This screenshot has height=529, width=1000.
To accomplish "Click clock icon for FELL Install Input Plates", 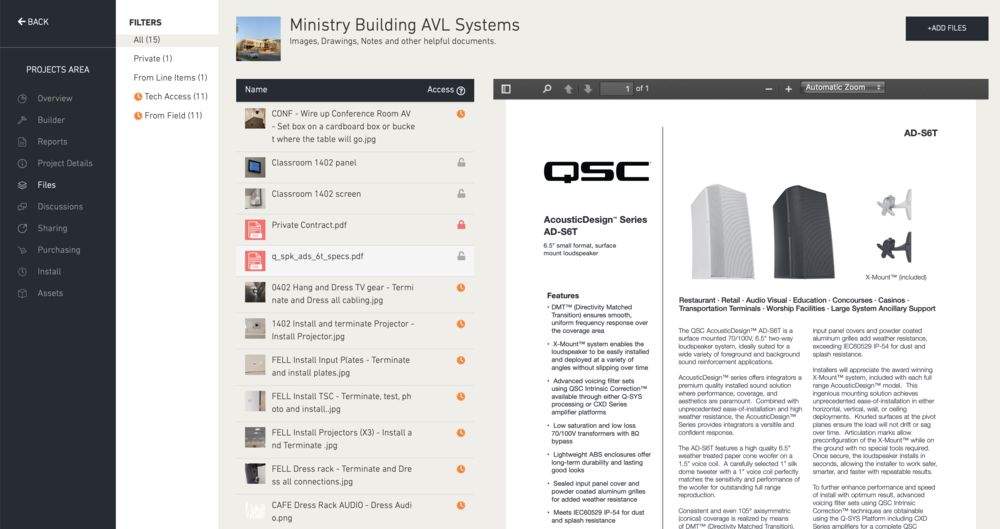I will (x=460, y=361).
